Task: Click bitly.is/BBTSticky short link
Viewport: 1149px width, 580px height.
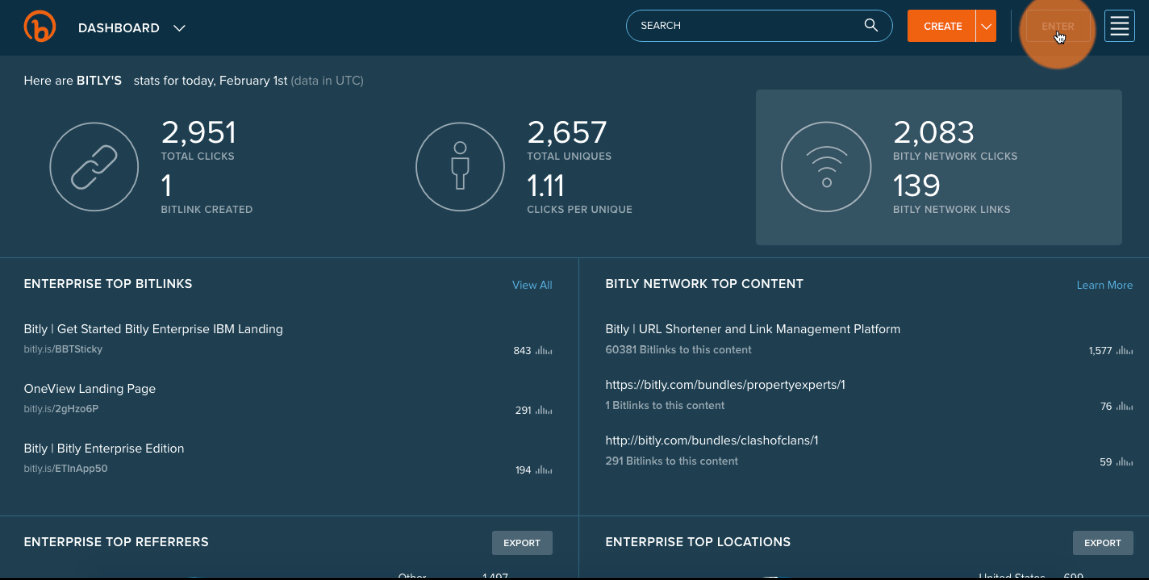Action: tap(63, 349)
